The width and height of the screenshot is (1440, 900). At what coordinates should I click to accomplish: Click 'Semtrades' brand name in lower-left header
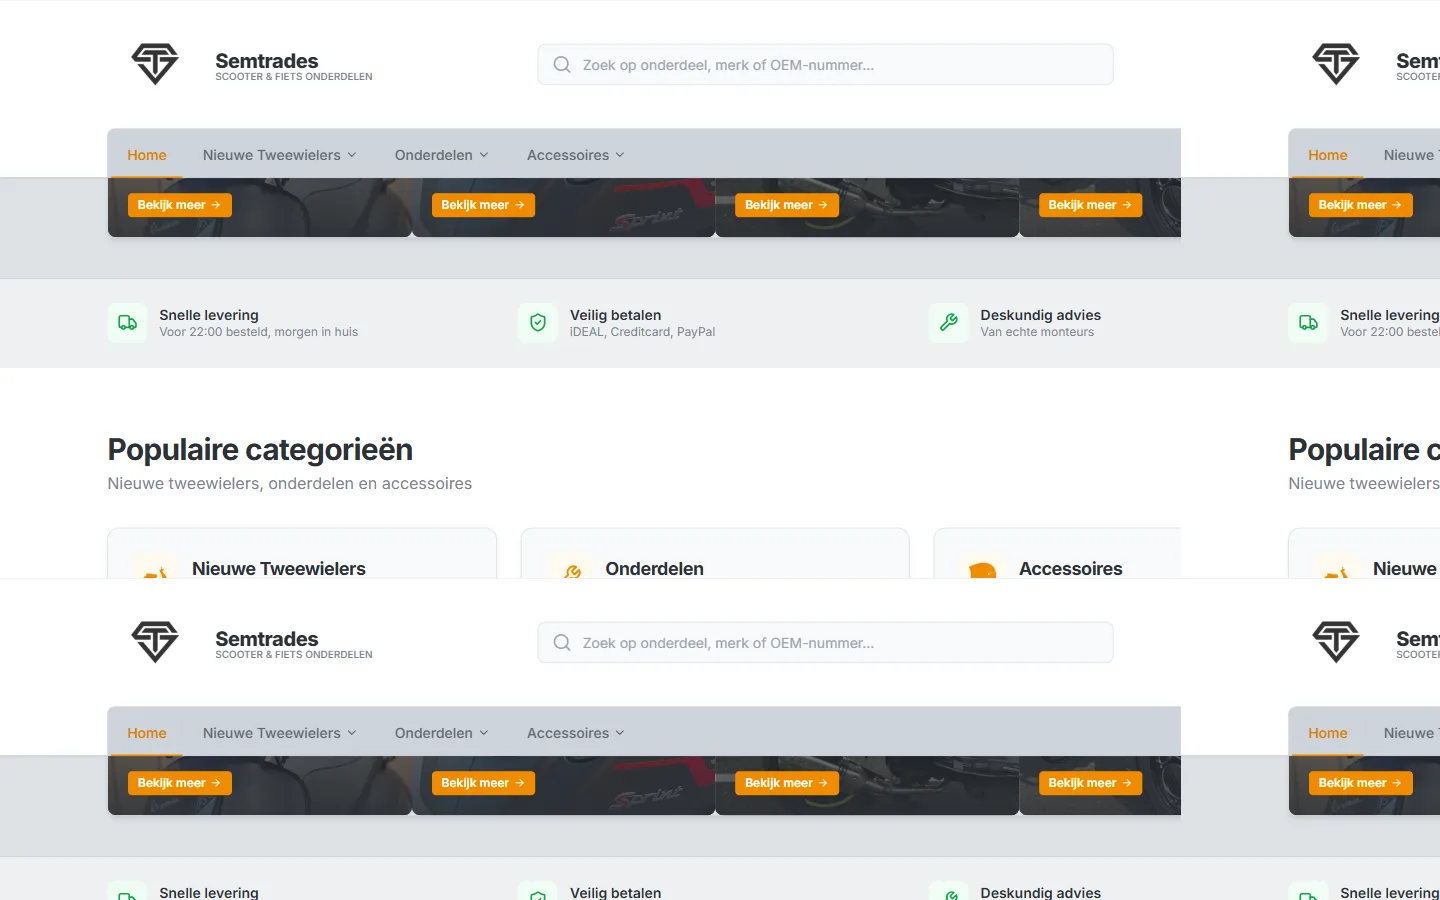(x=267, y=639)
